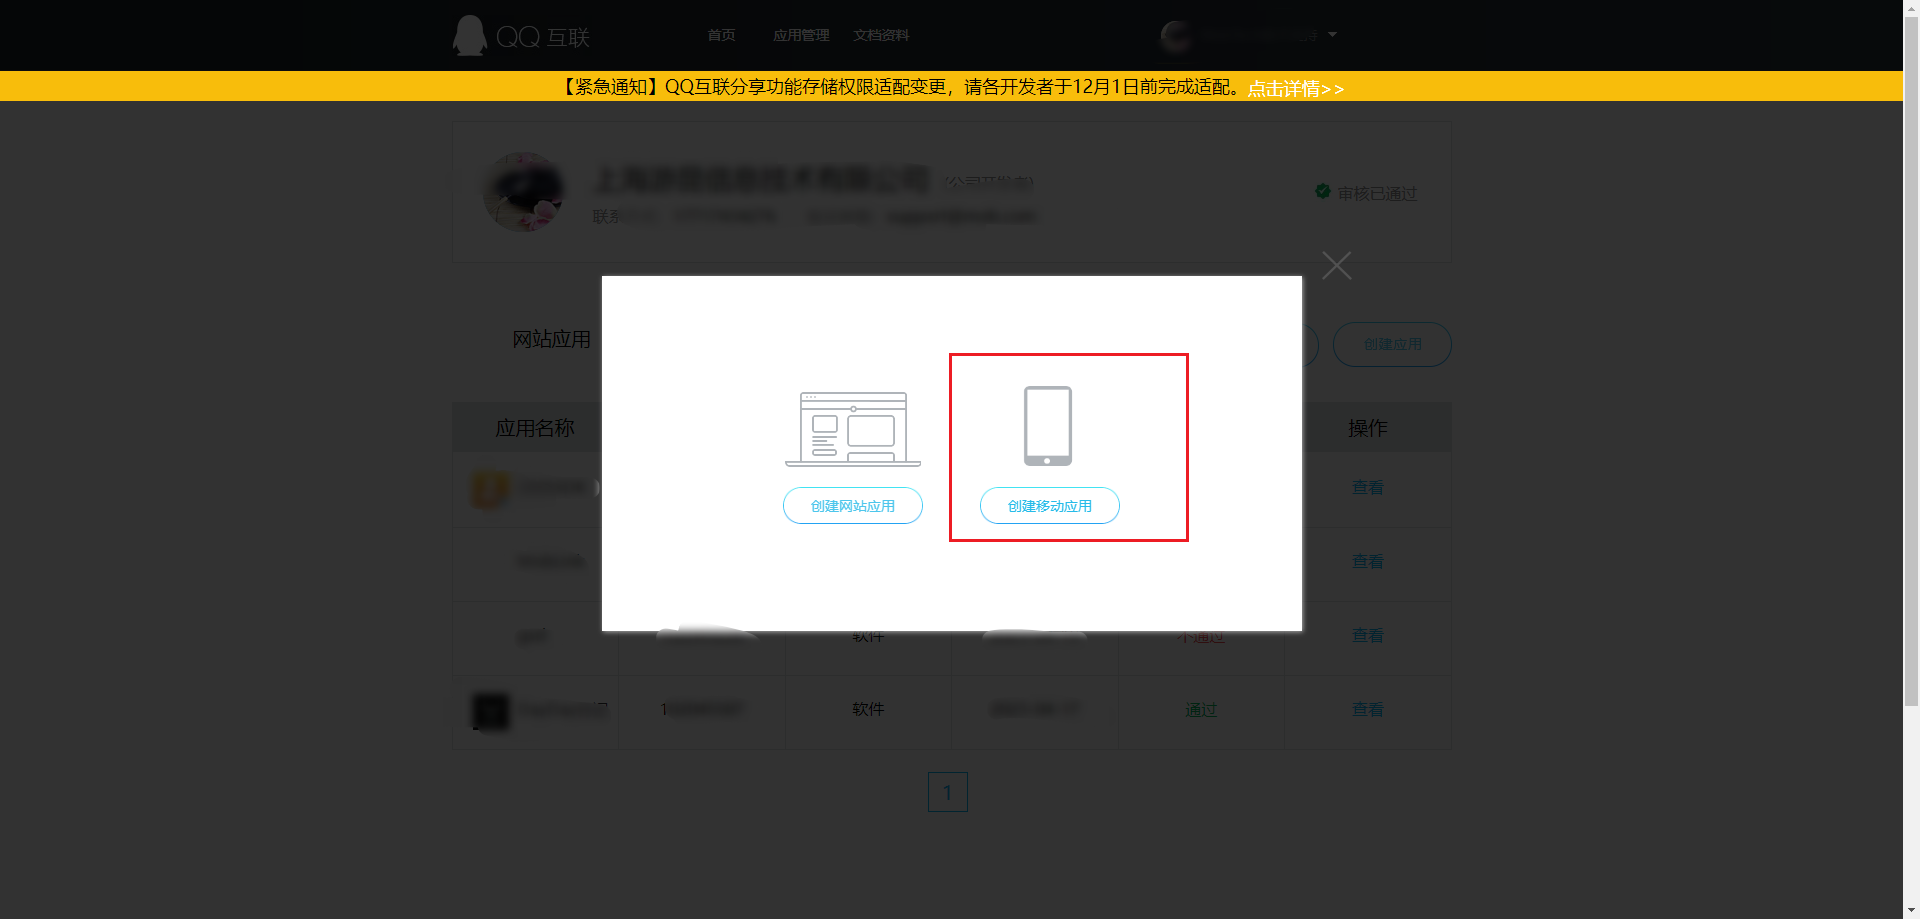Switch to the 文档资料 section
The image size is (1920, 919).
tap(880, 35)
